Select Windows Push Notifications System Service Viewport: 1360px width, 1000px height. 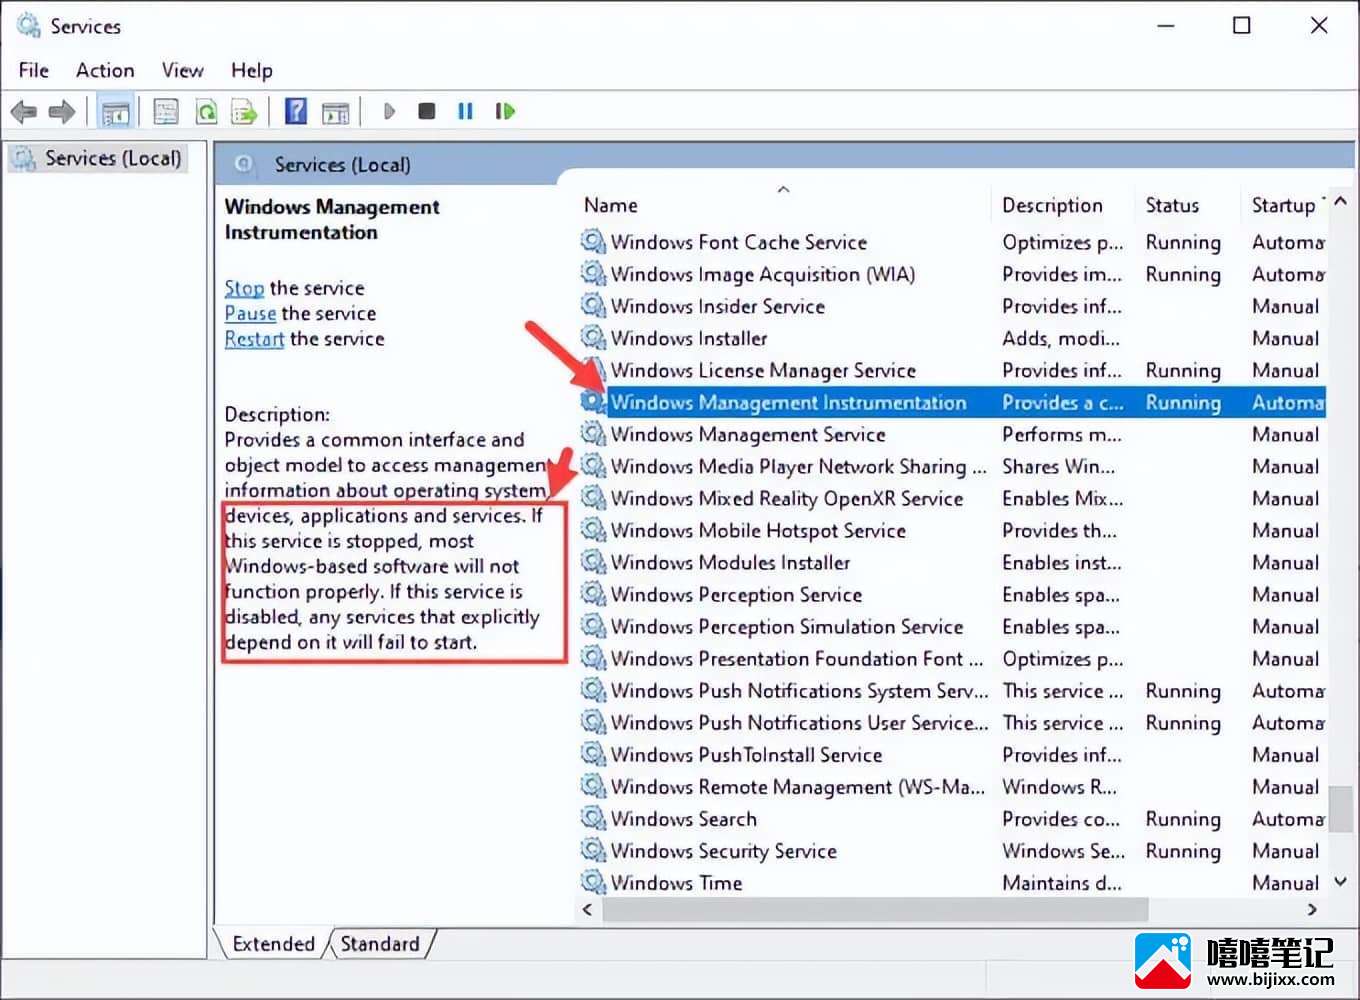click(x=952, y=690)
